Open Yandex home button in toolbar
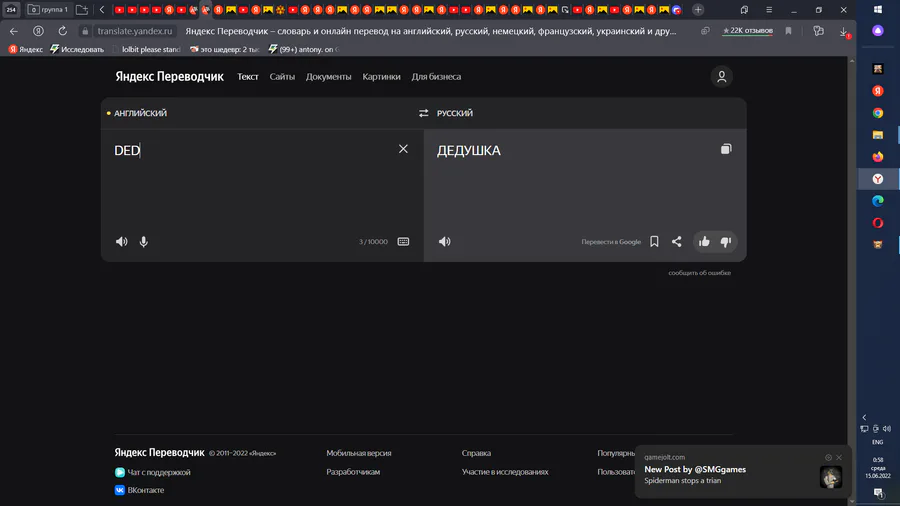 point(38,31)
